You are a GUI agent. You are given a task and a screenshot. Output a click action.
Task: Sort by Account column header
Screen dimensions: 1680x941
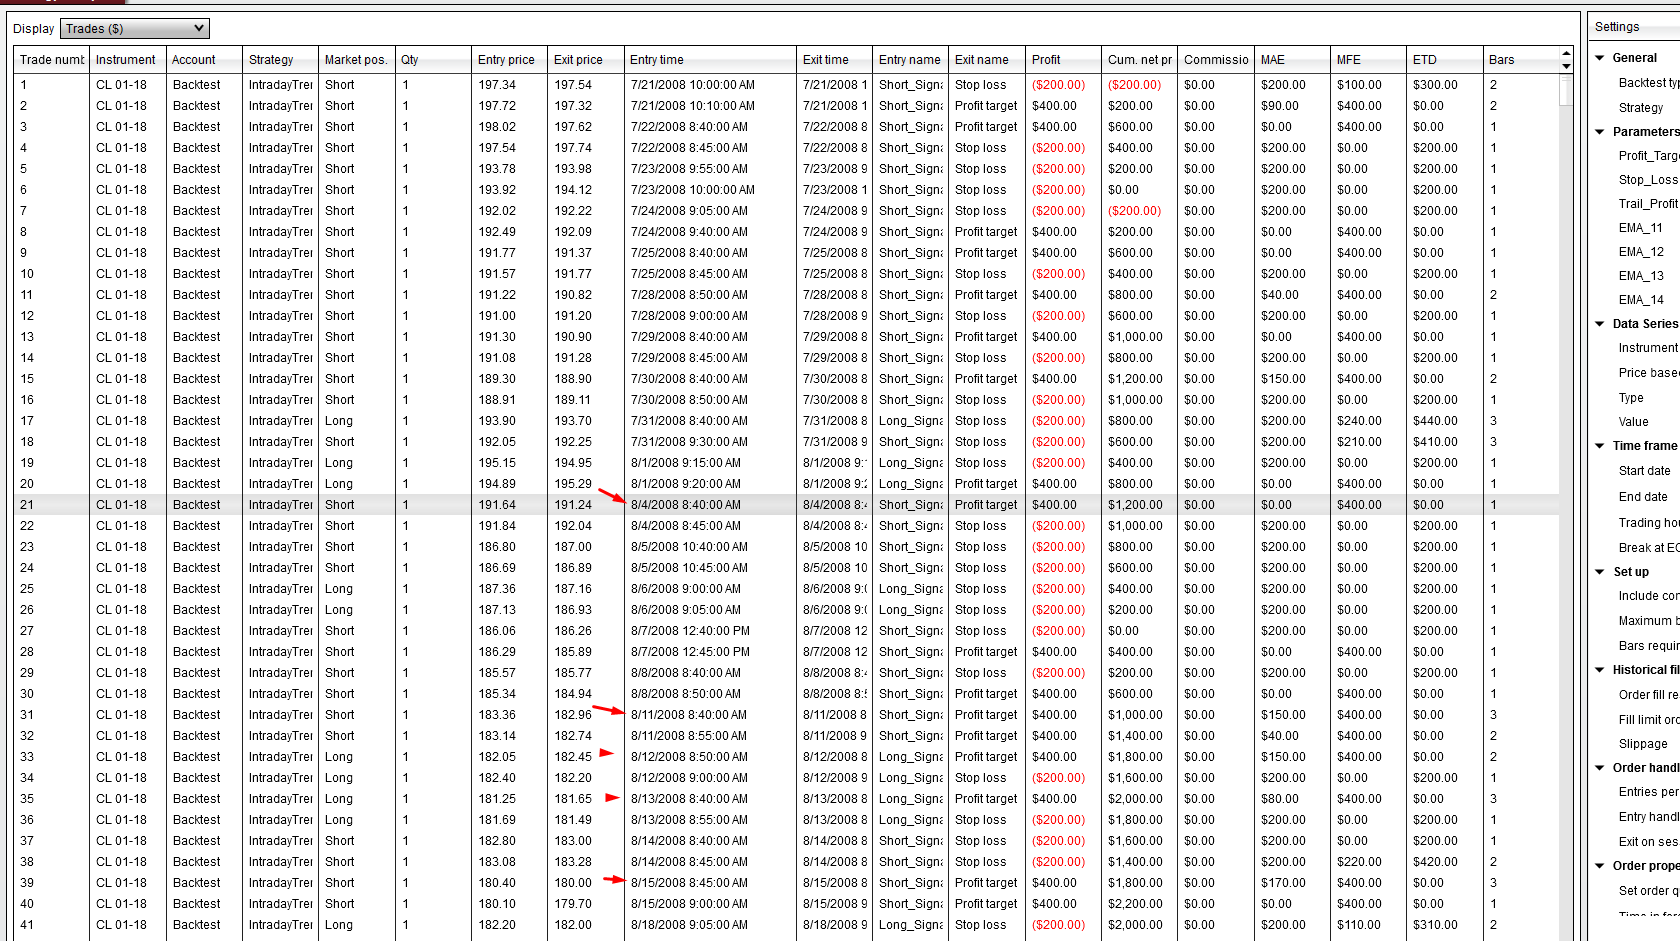coord(205,60)
